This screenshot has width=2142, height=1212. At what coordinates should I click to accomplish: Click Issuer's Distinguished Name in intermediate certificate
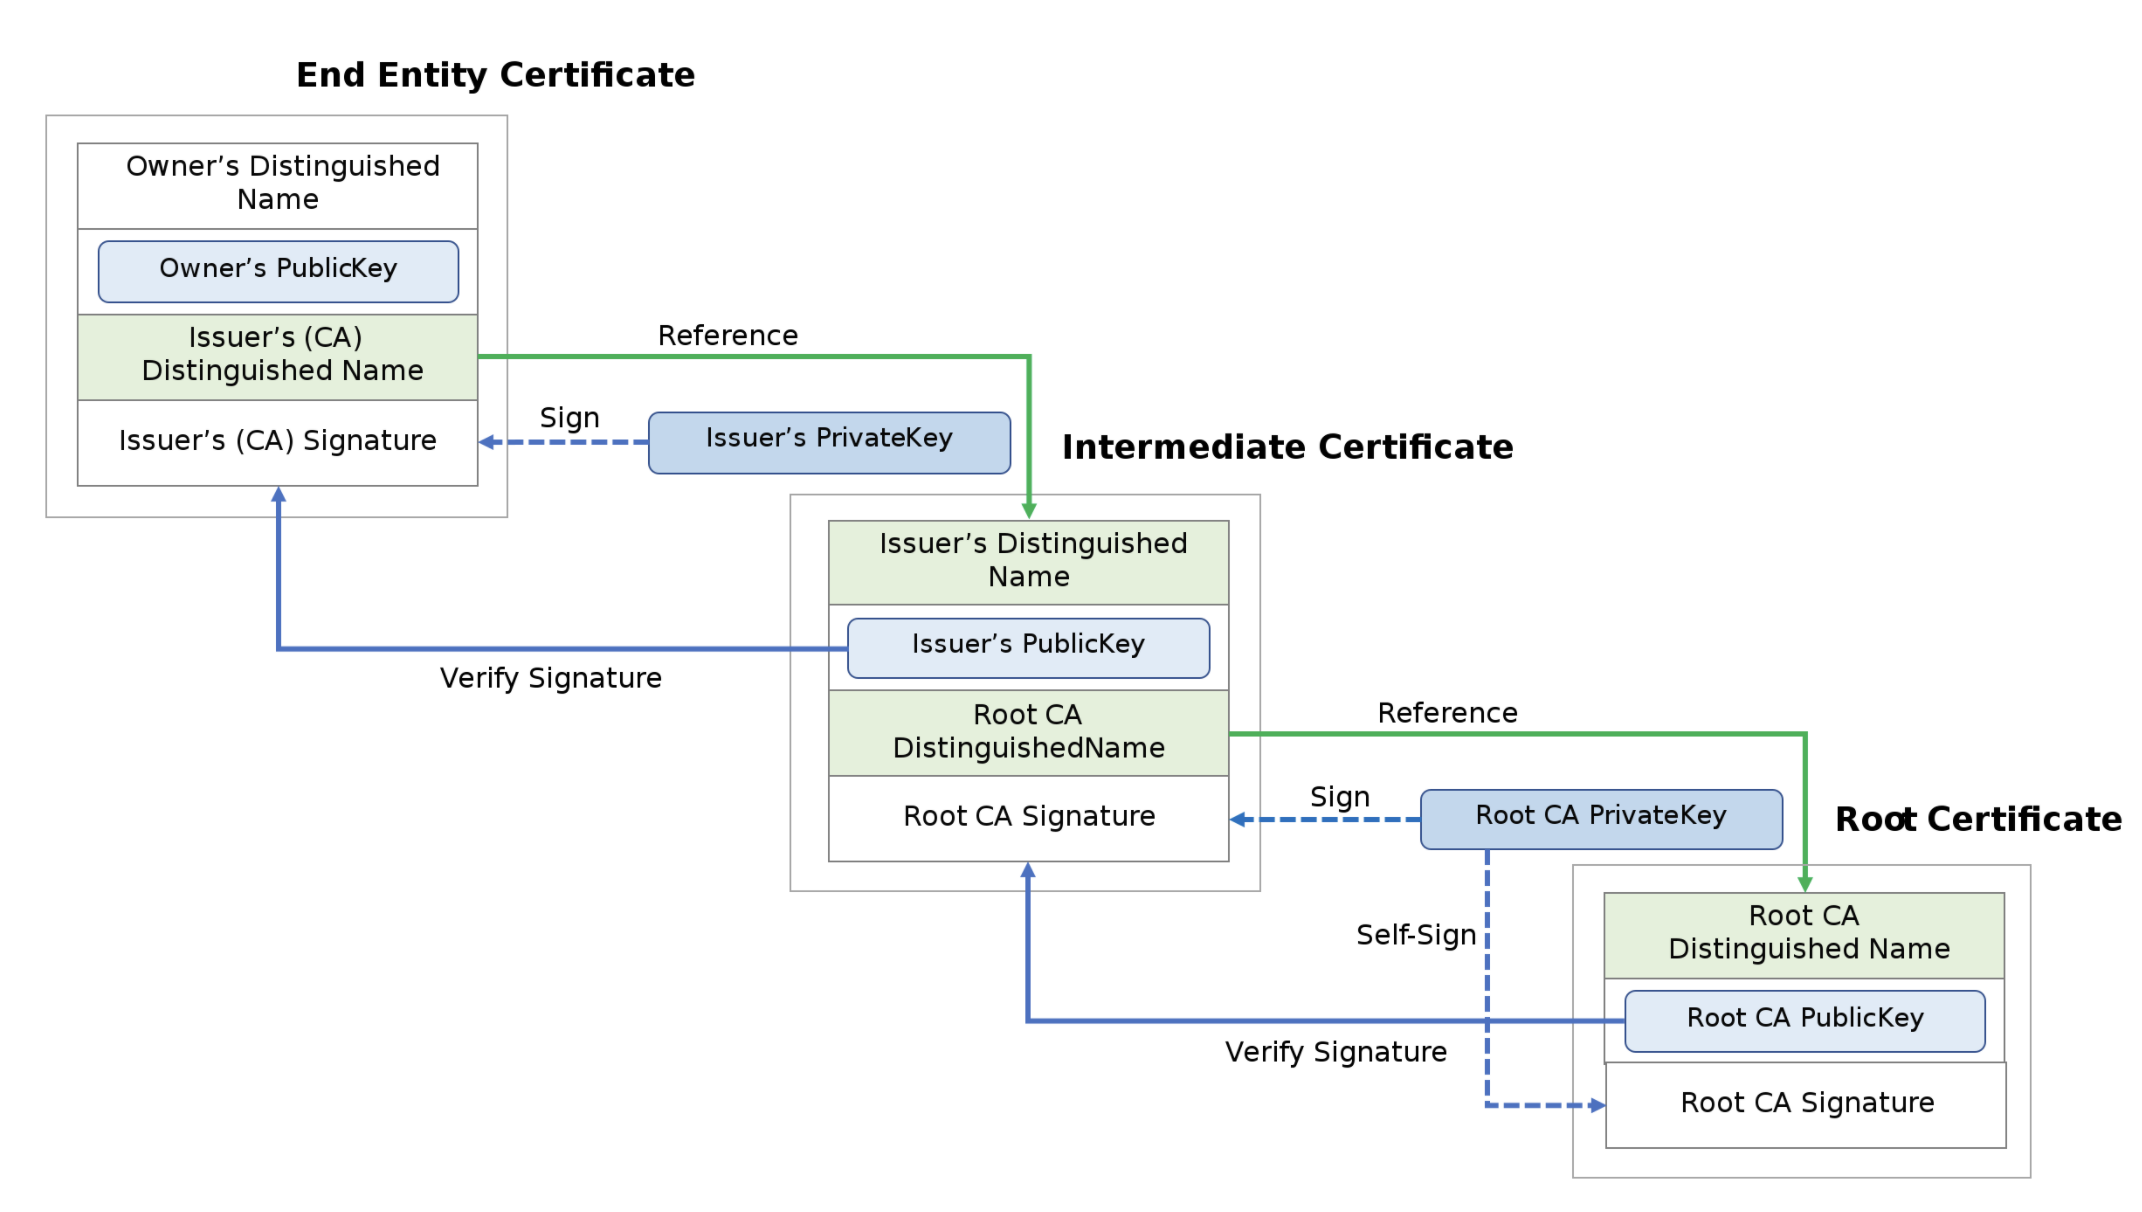[1028, 561]
